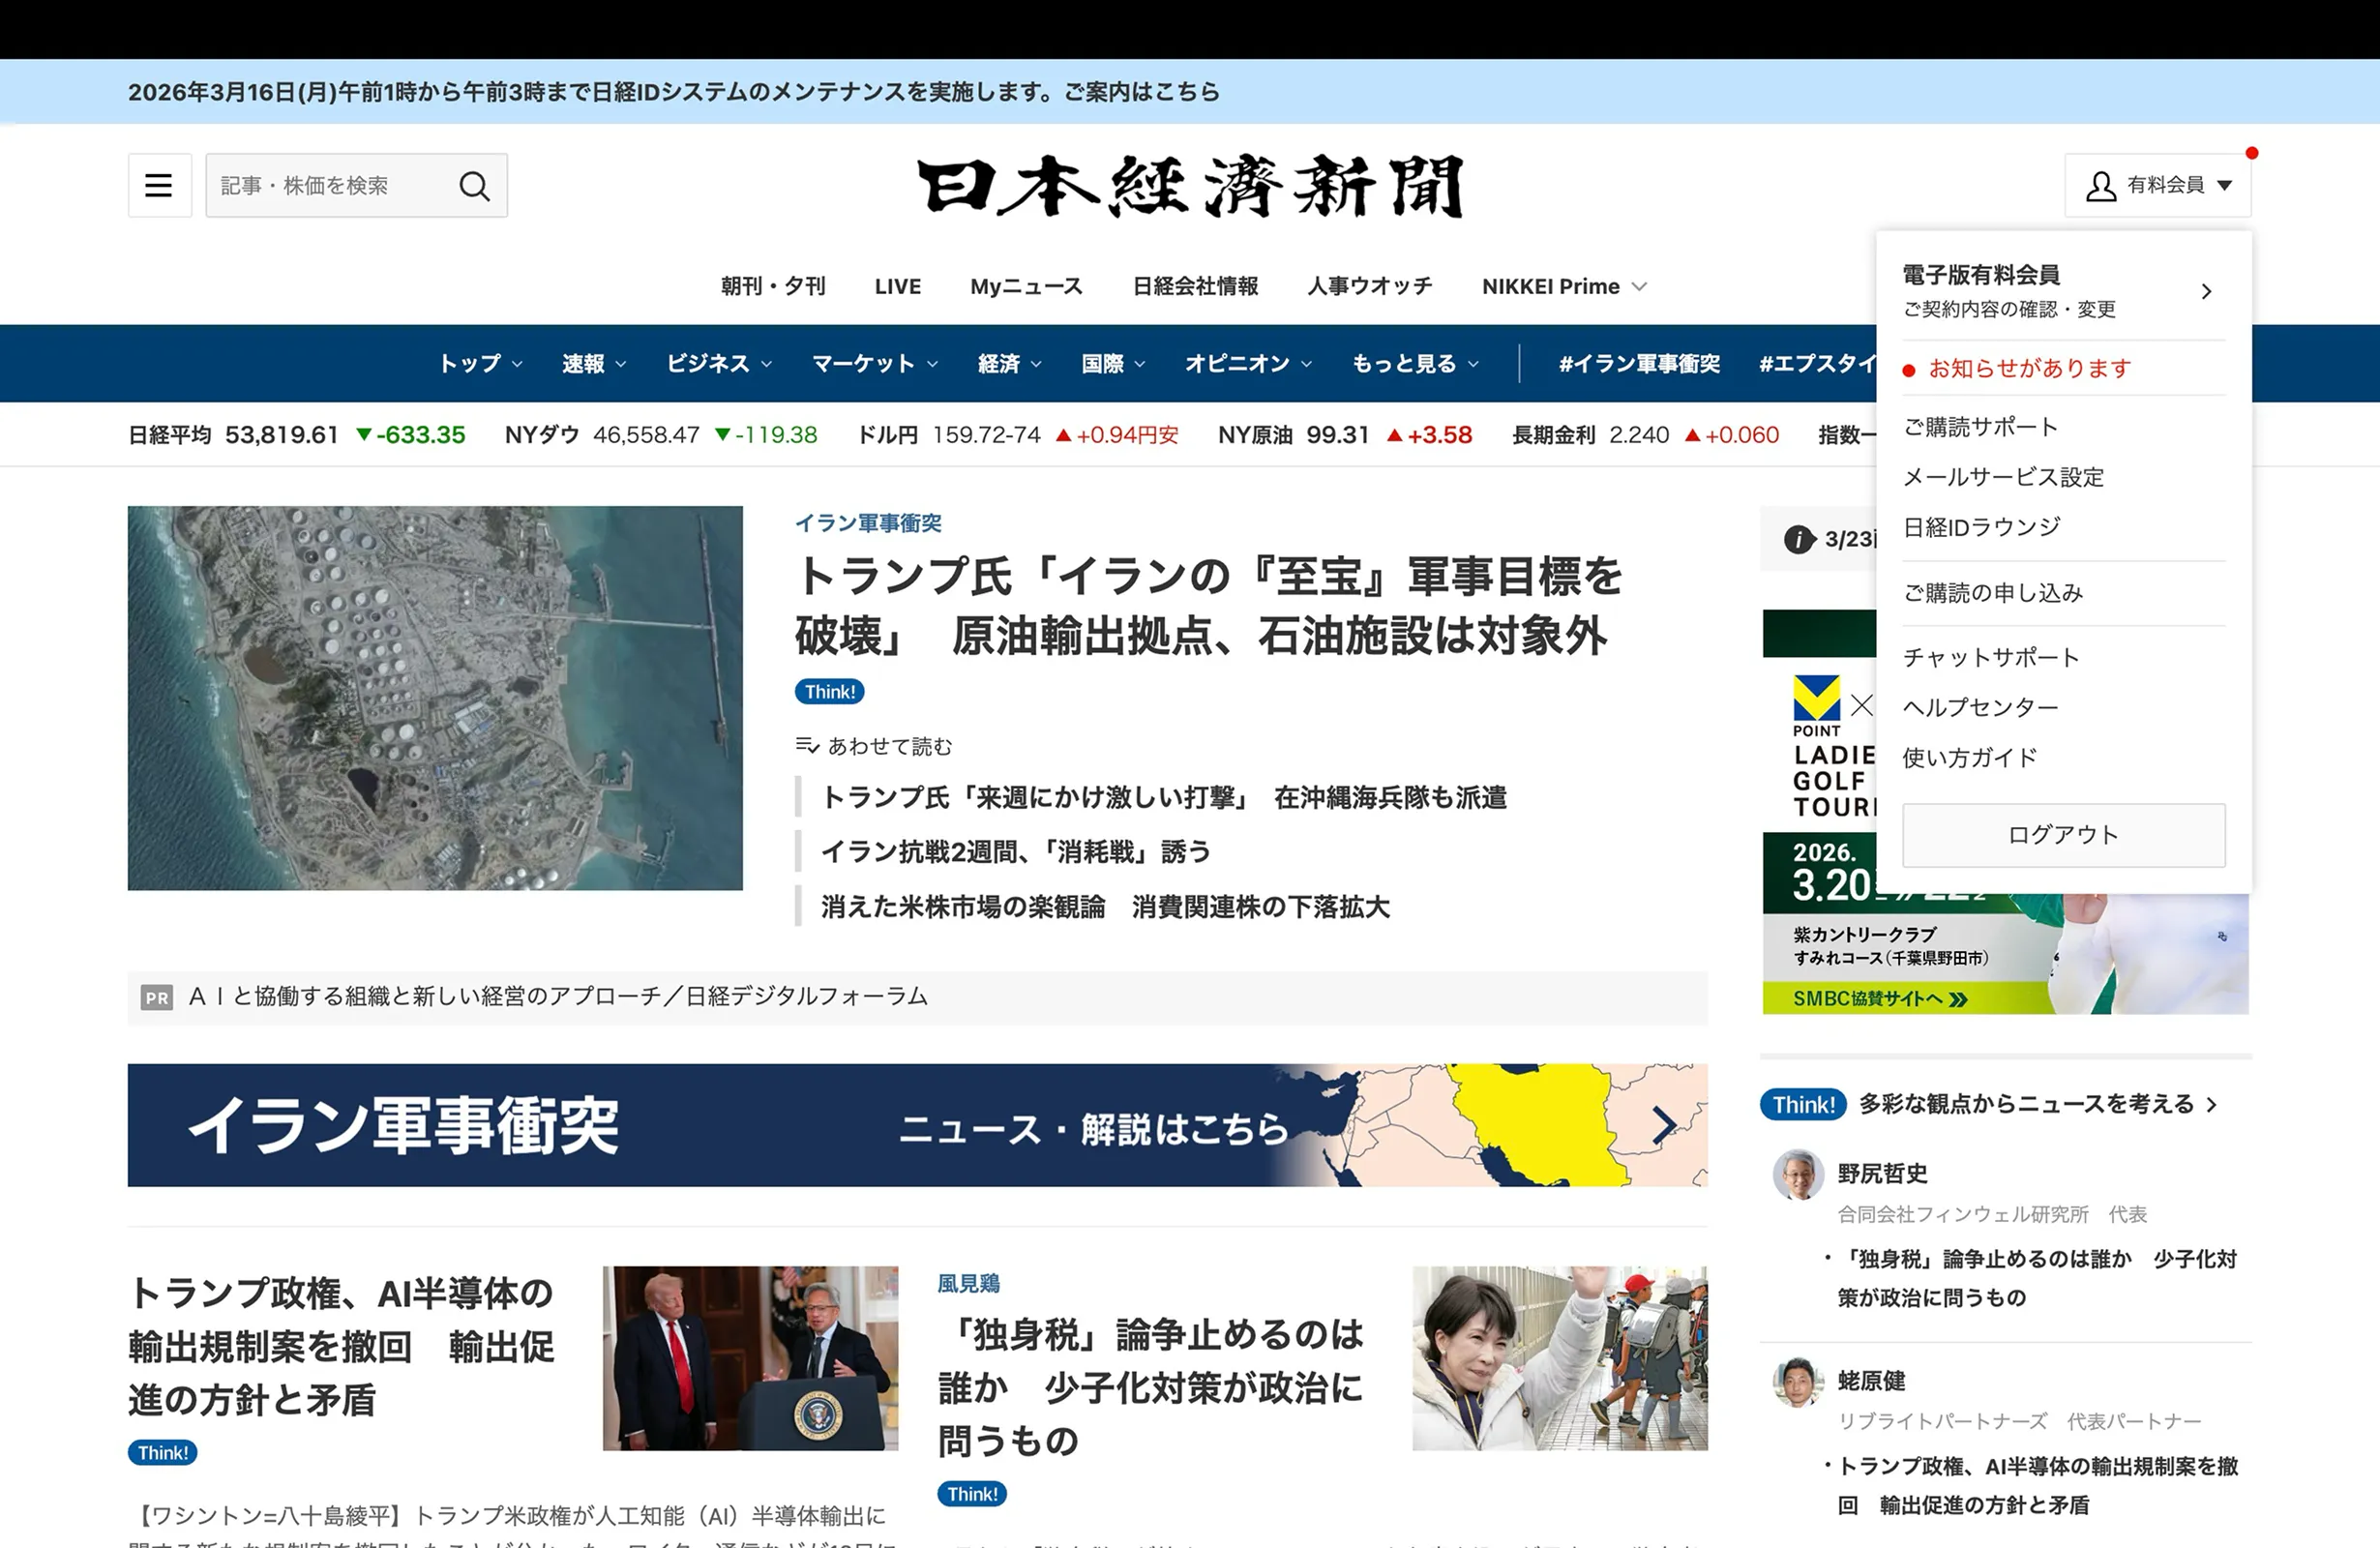Screen dimensions: 2380x1548
Task: Click the NY原油 99.31 ticker
Action: coord(1345,435)
